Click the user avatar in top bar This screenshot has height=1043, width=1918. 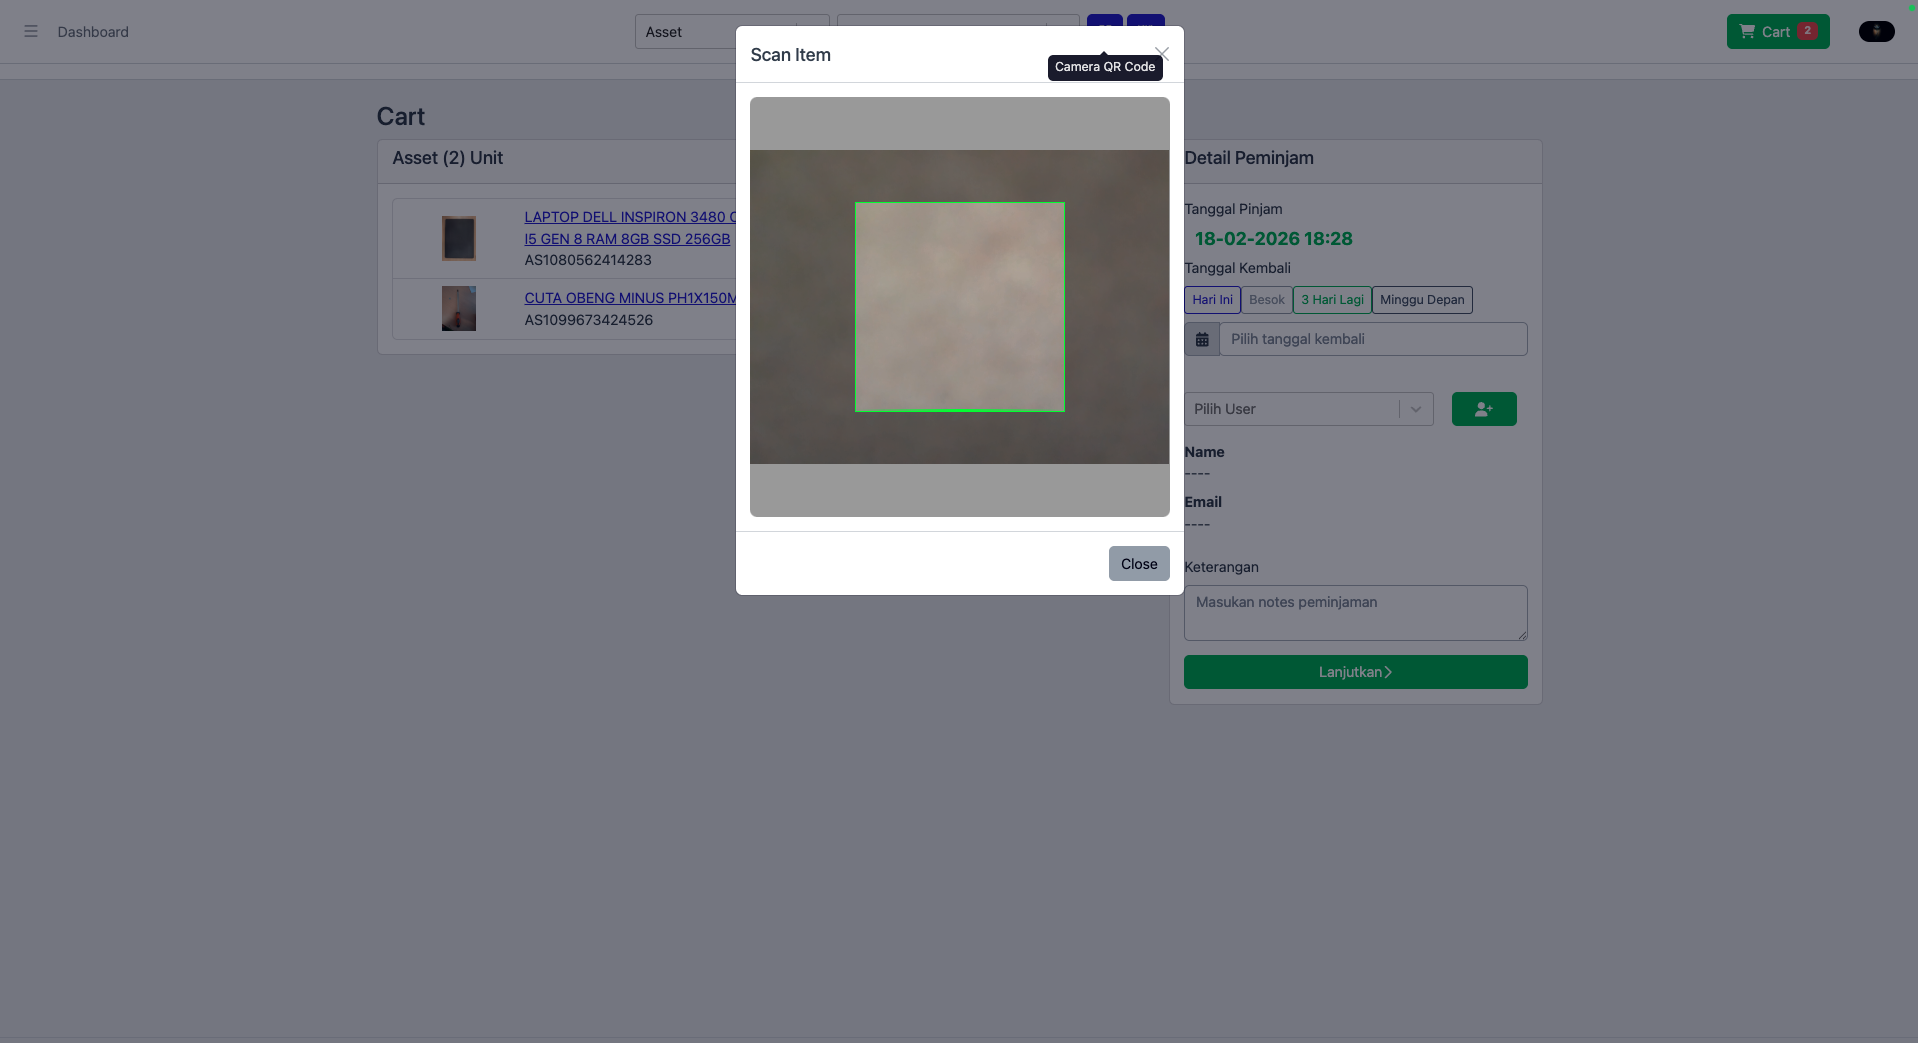tap(1875, 32)
